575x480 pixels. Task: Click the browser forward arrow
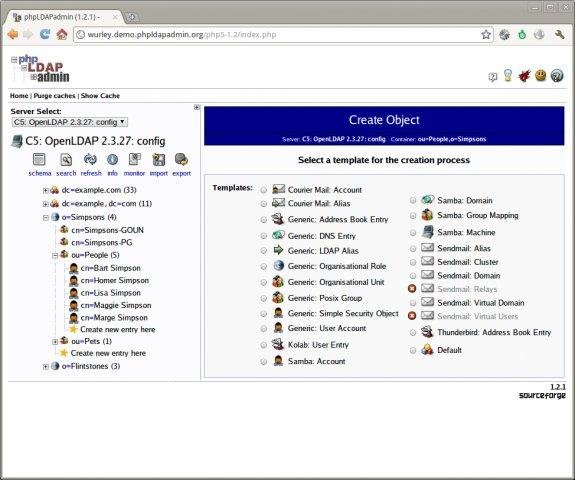tap(28, 34)
